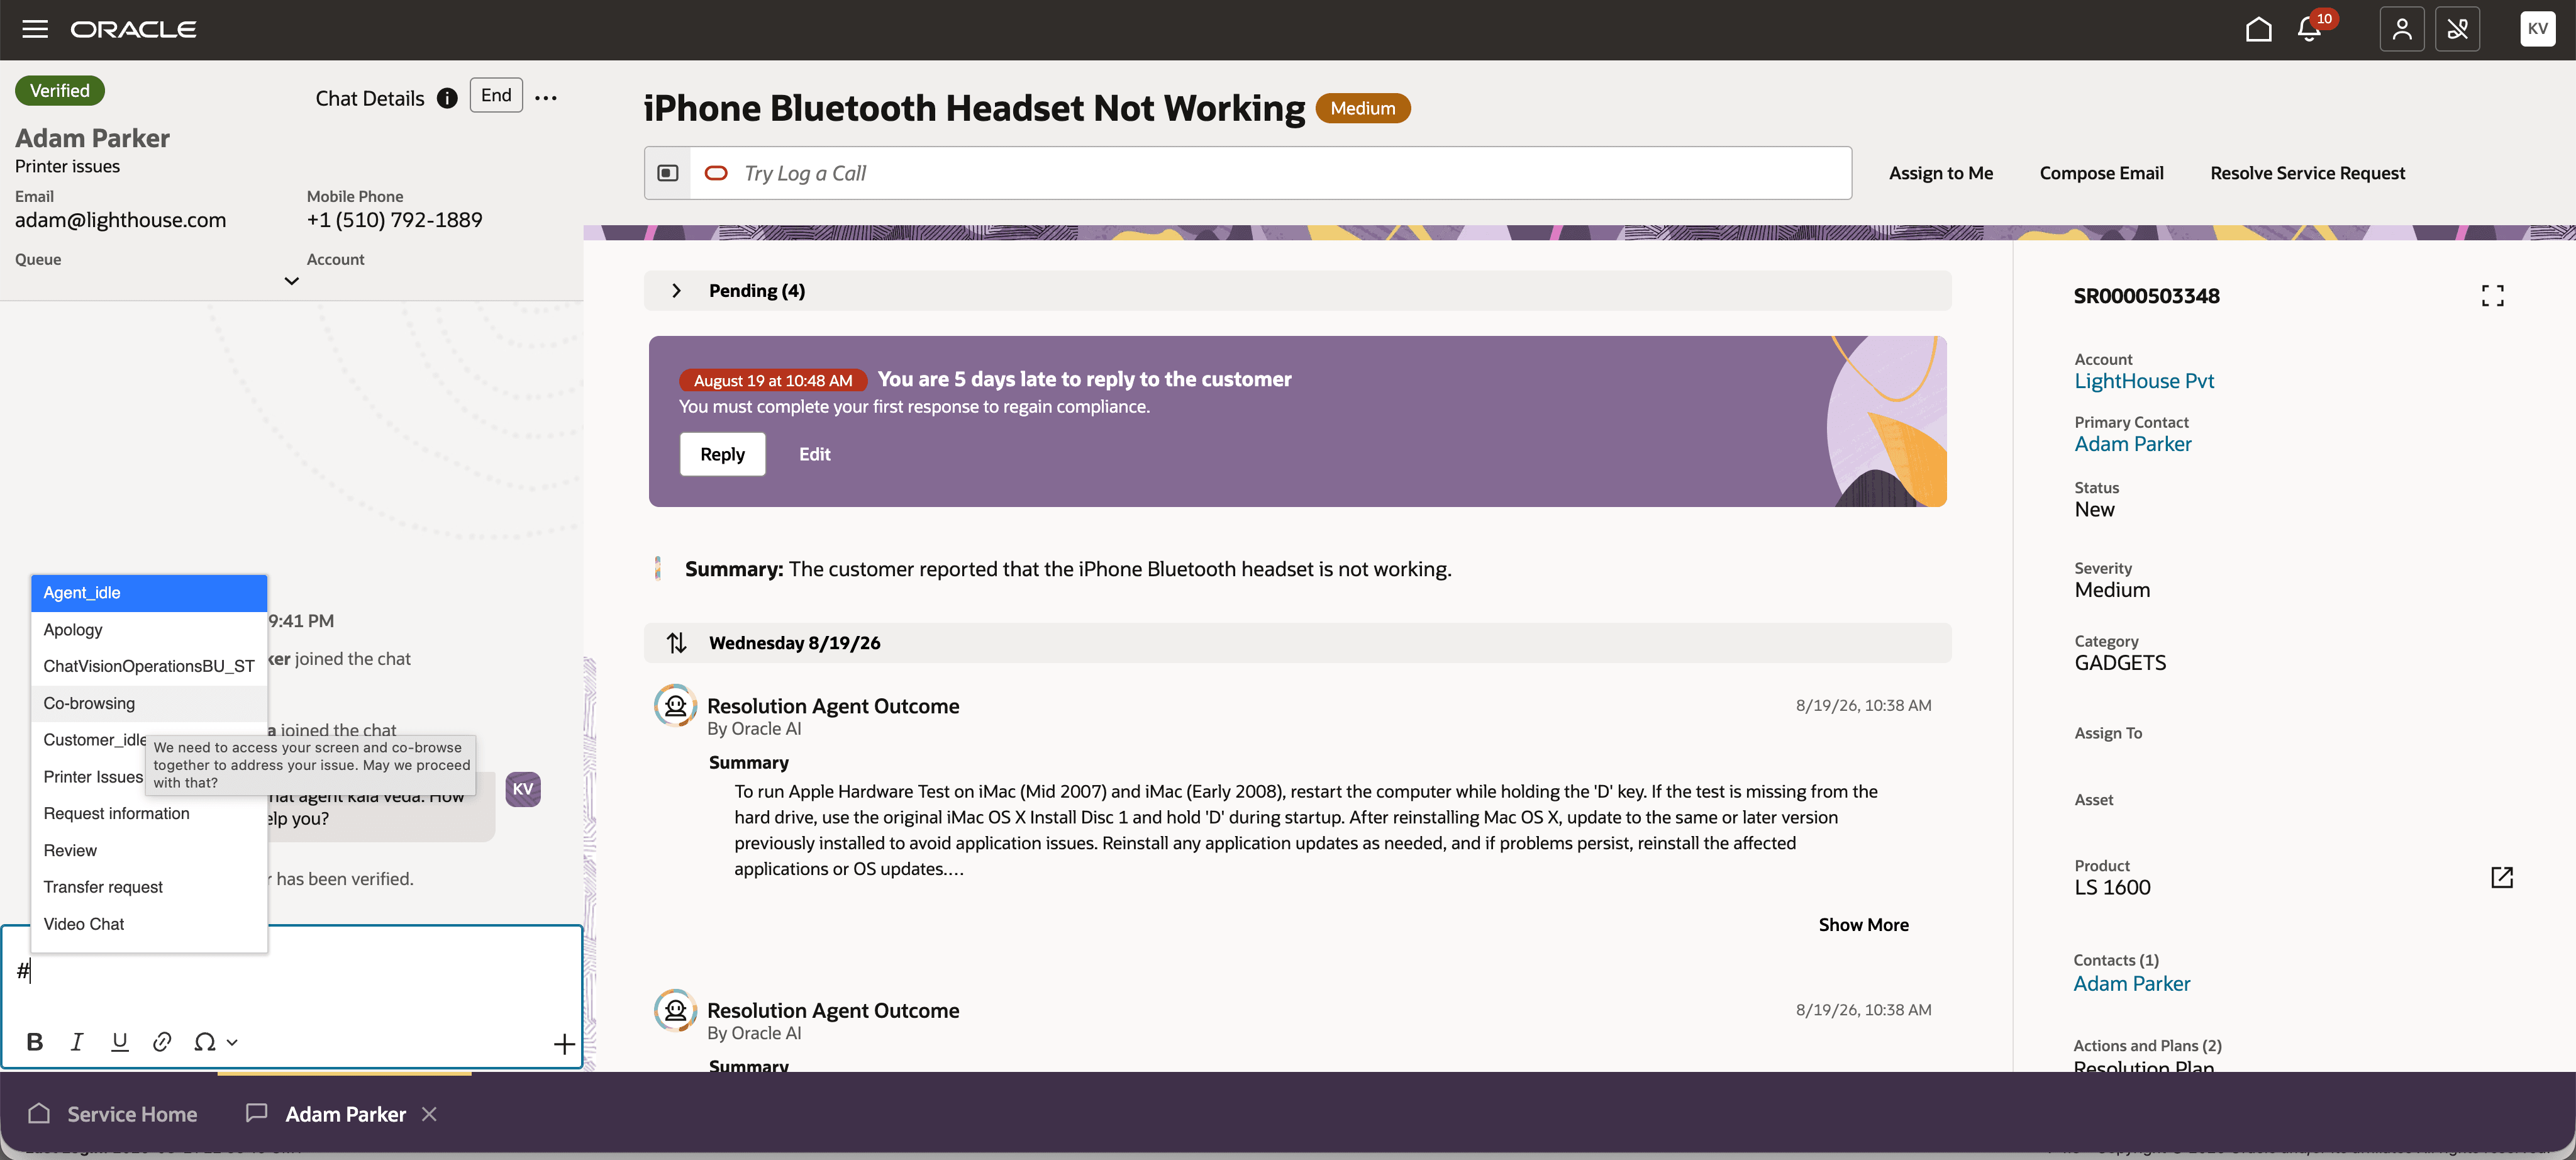The height and width of the screenshot is (1160, 2576).
Task: Reply to the late customer notice
Action: [722, 454]
